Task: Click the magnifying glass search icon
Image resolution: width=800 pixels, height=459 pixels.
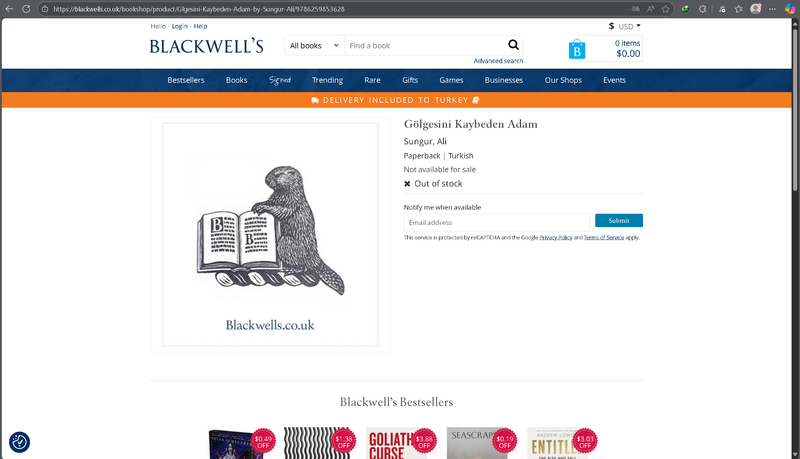Action: pos(513,45)
